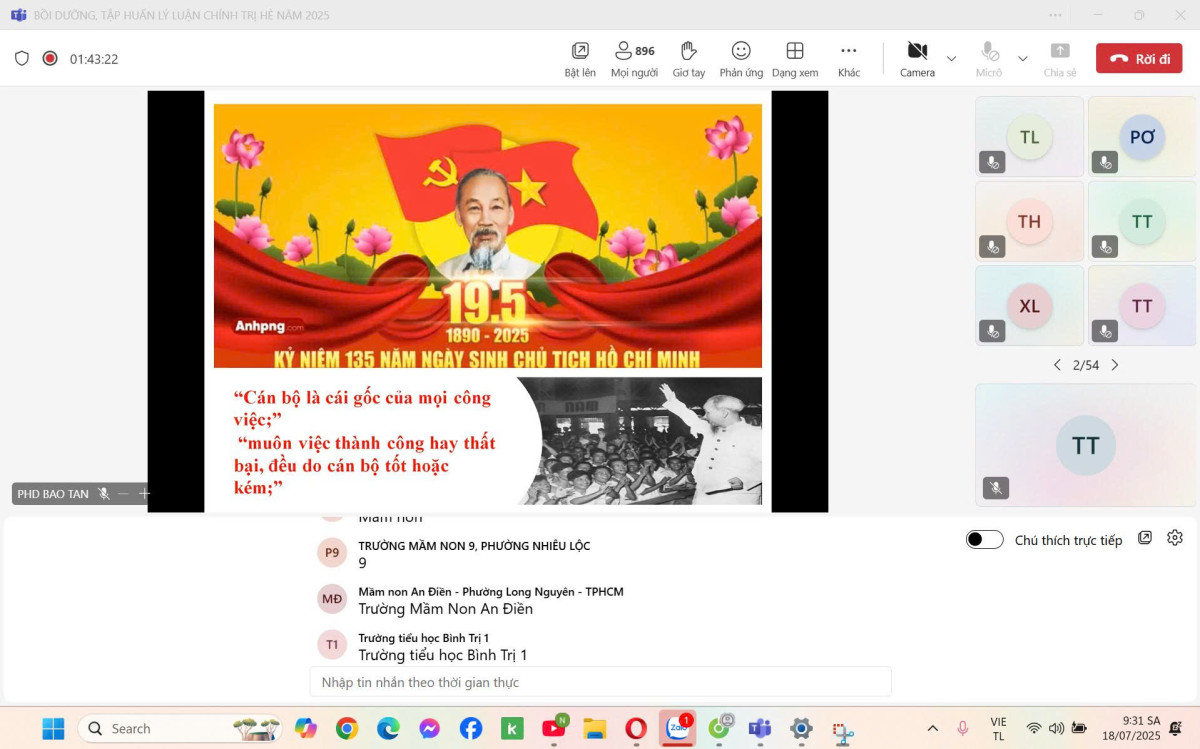The width and height of the screenshot is (1200, 749).
Task: Raise hand with Giơ tay
Action: pos(688,58)
